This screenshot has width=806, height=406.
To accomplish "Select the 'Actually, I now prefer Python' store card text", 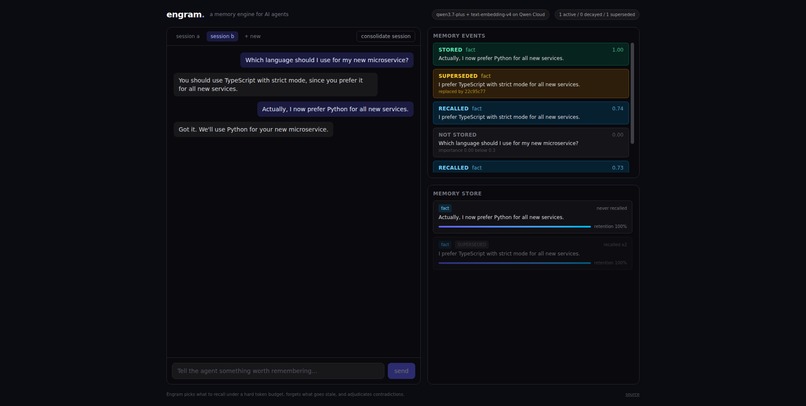I will tap(501, 217).
